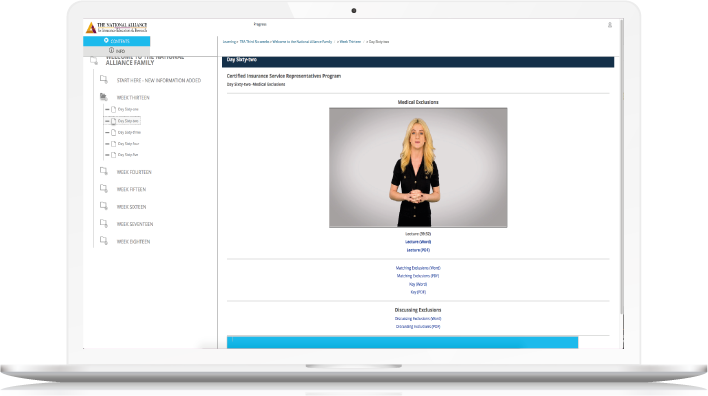Screen dimensions: 708x396
Task: Click the National Alliance logo
Action: tap(116, 28)
